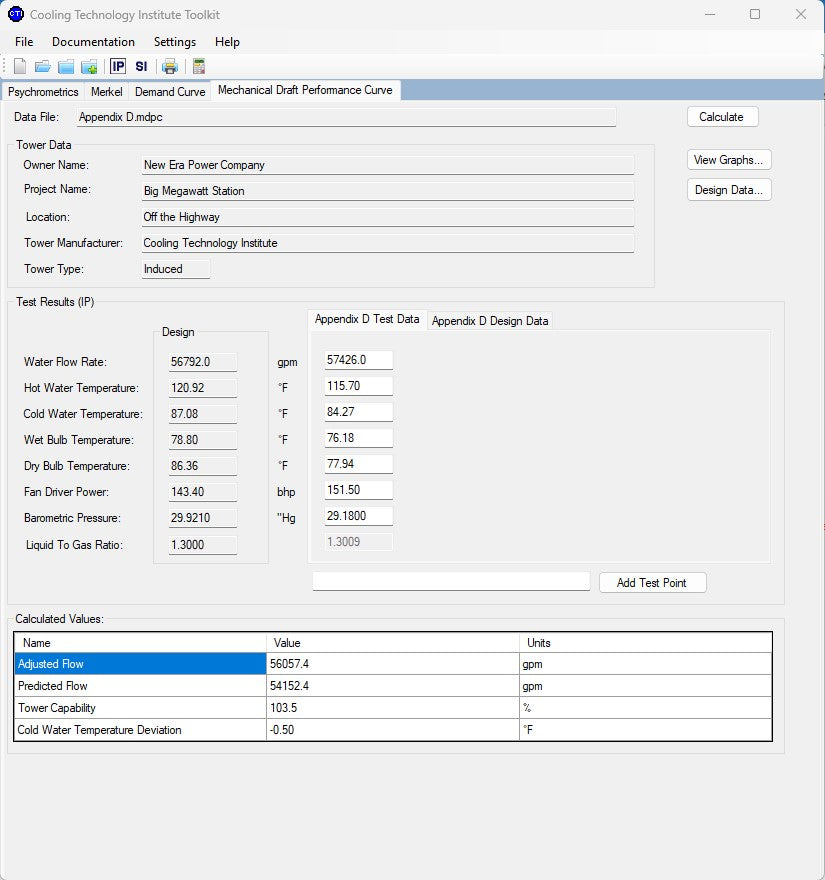Screen dimensions: 825x880
Task: Click the Add Test Point button
Action: pos(652,583)
